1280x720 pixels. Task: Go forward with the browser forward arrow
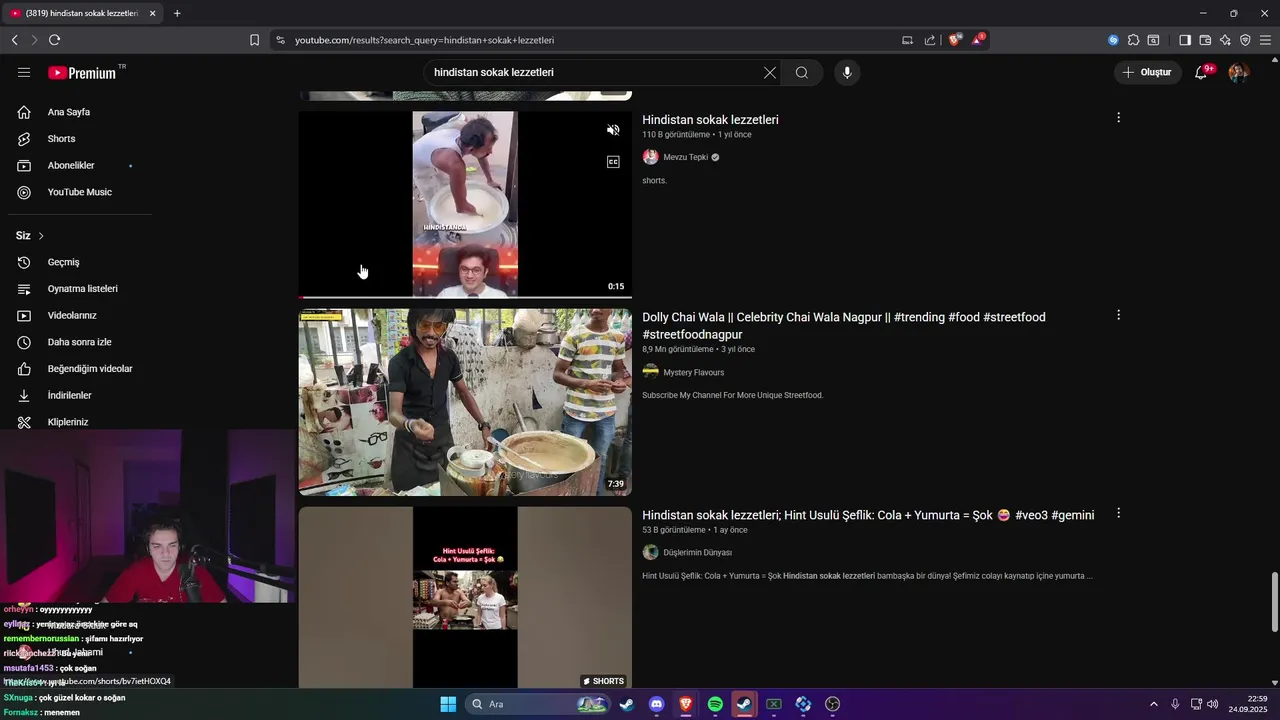pos(34,40)
